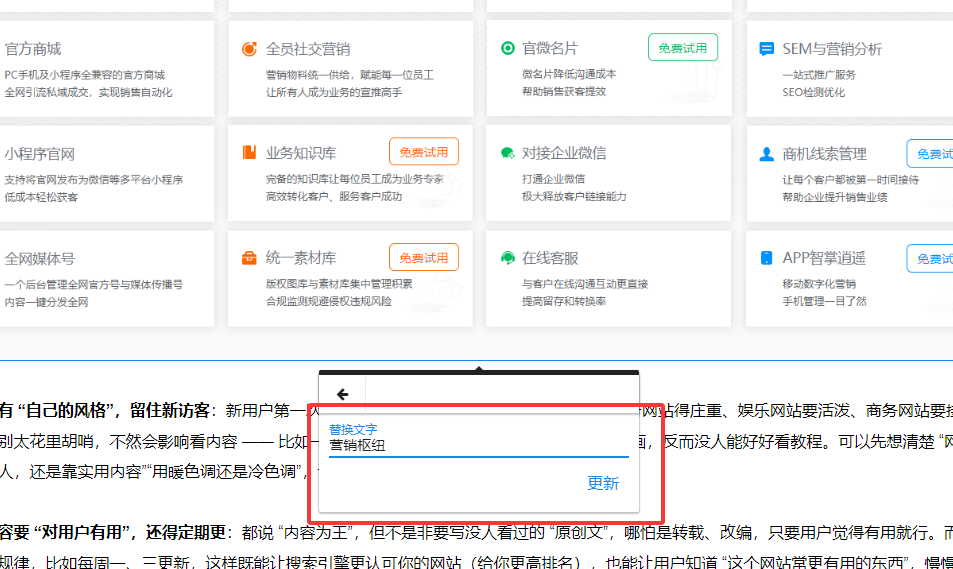
Task: Click text 合规监测规避侵权违规风险
Action: pos(328,302)
